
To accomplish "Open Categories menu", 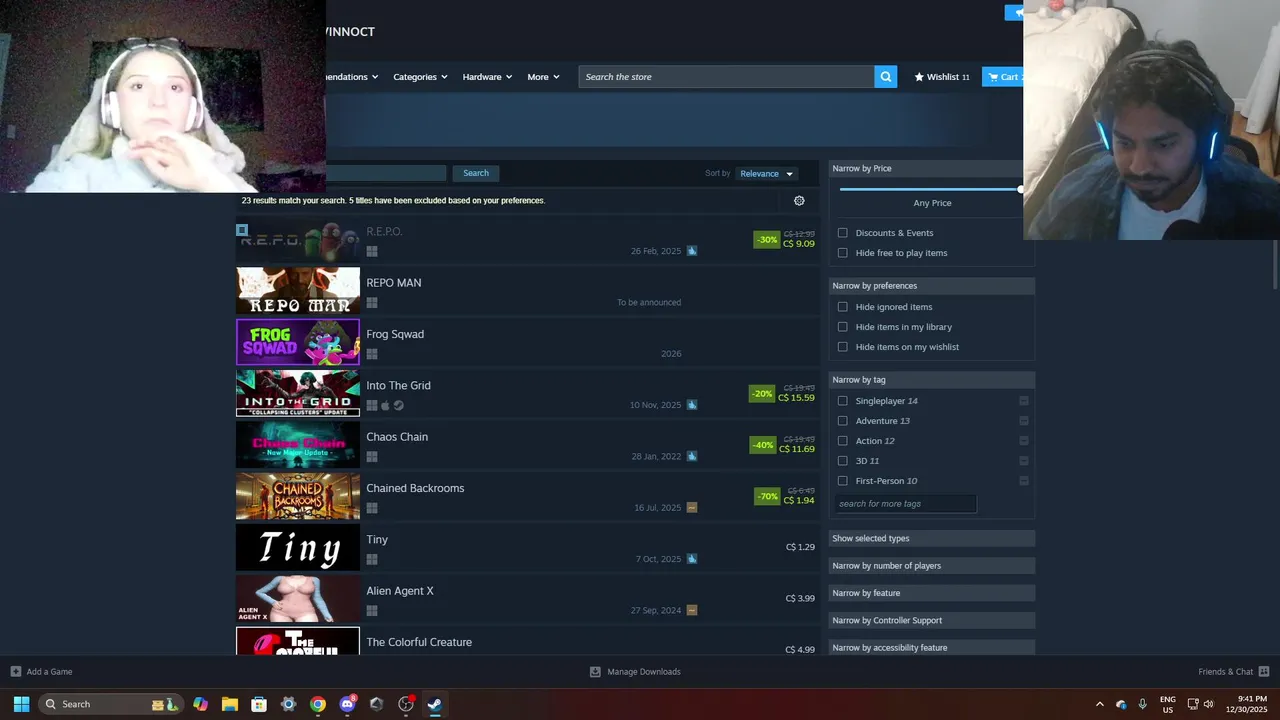I will coord(420,77).
